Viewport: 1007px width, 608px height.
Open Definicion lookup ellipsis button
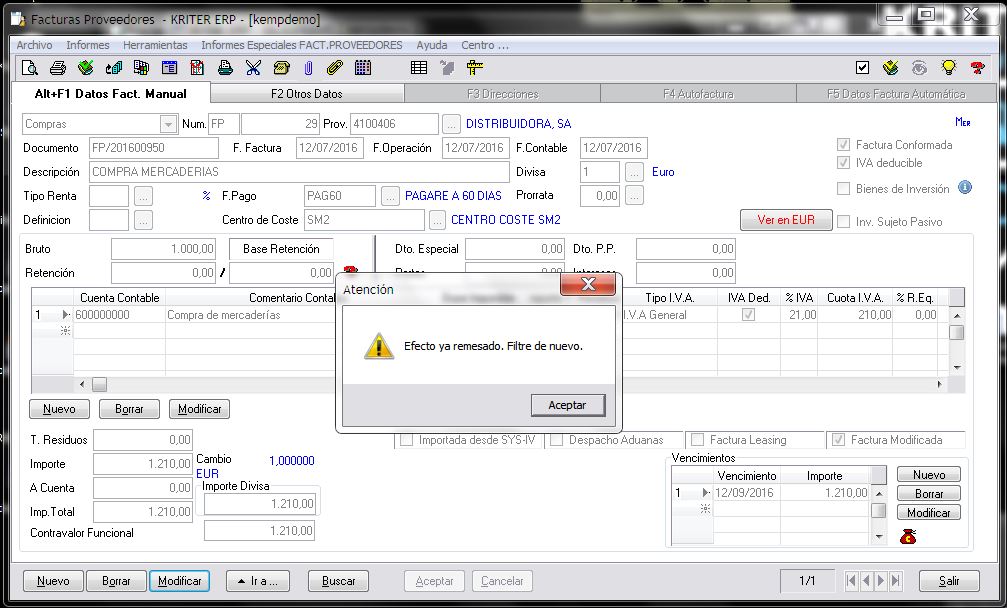point(143,220)
